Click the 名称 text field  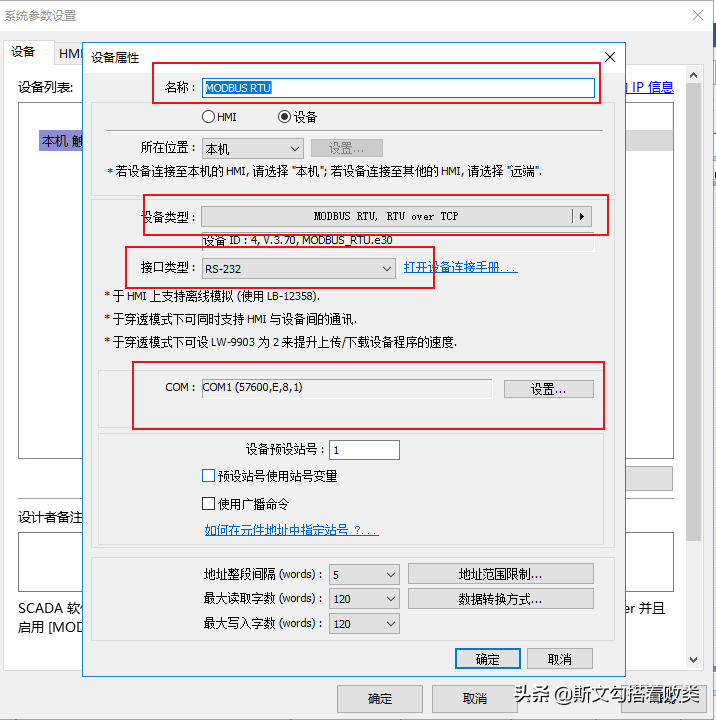[398, 88]
